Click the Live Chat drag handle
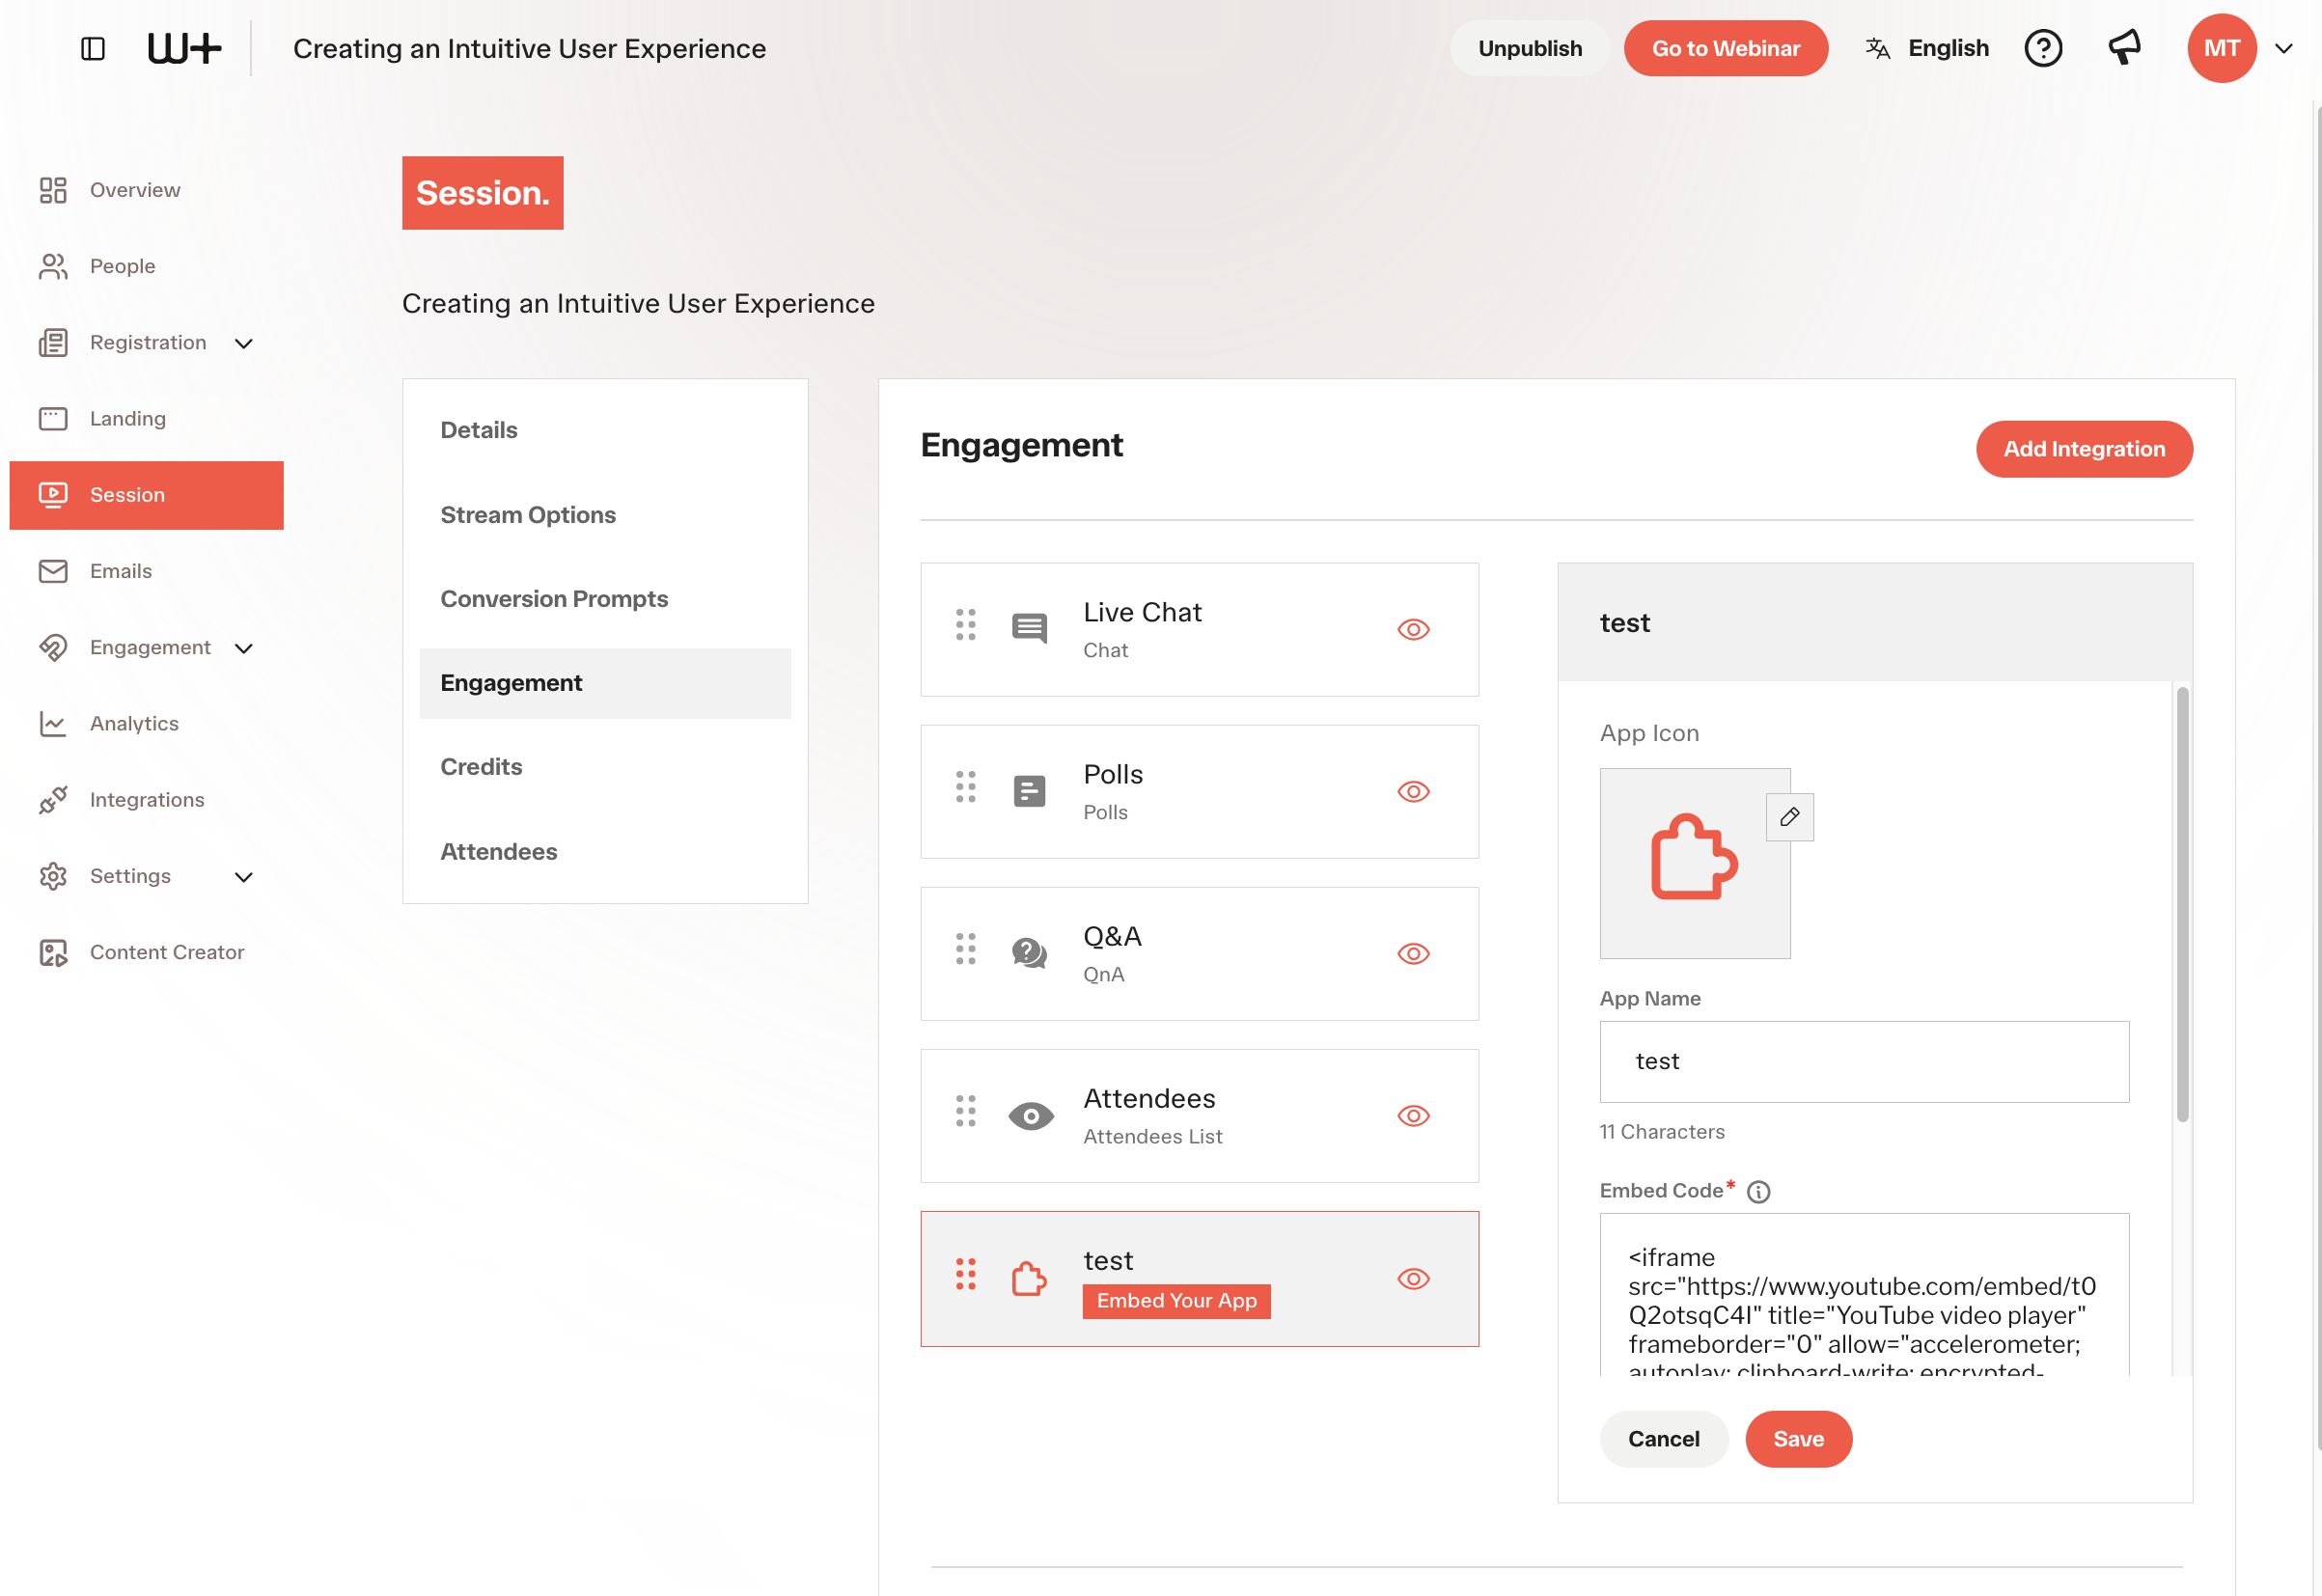 click(x=965, y=625)
